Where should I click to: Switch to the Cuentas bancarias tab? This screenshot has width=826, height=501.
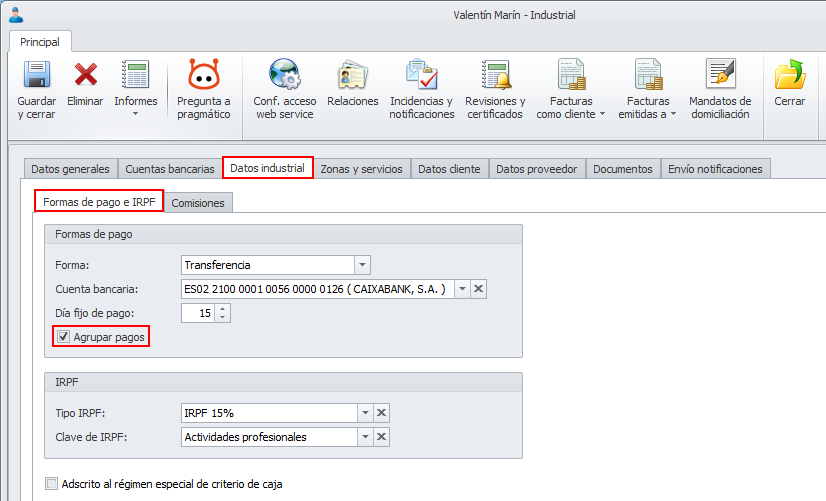click(170, 169)
